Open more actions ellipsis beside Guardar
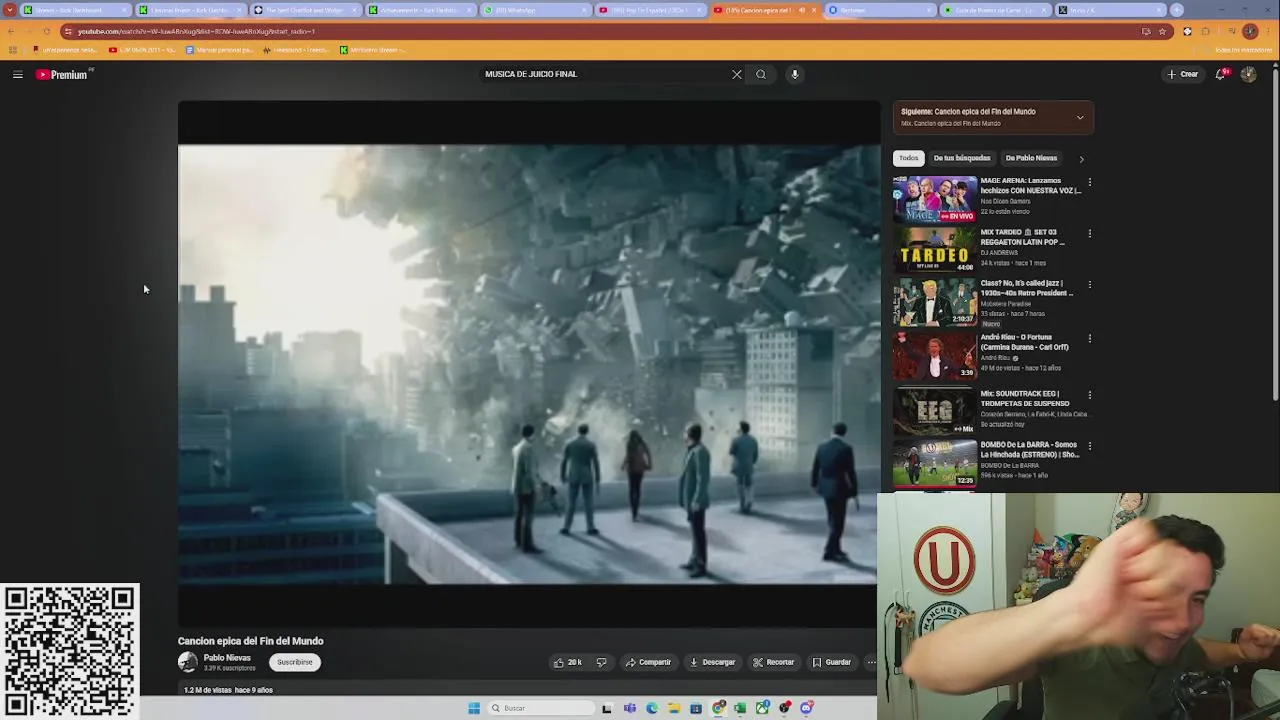This screenshot has height=720, width=1280. (x=870, y=662)
